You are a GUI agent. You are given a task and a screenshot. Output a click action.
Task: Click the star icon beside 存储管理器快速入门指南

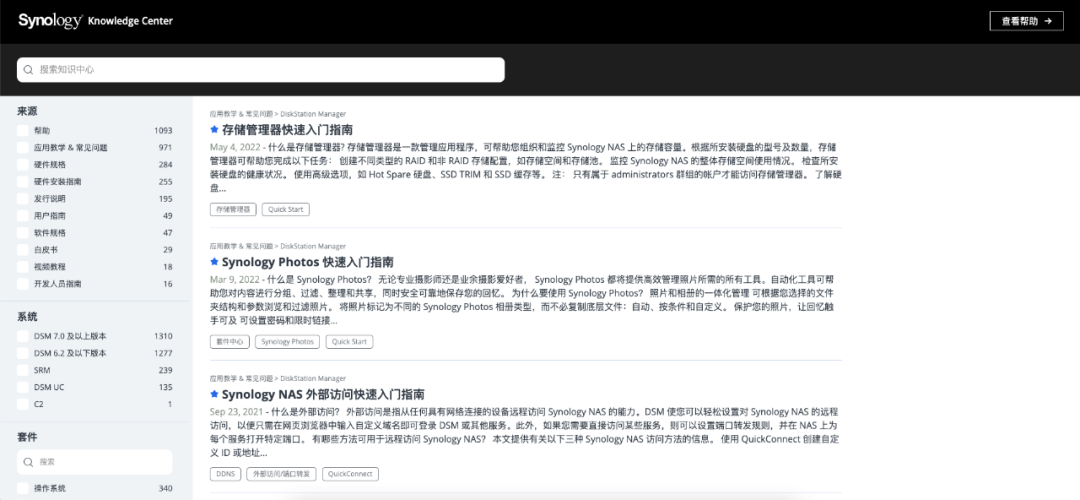[x=214, y=129]
